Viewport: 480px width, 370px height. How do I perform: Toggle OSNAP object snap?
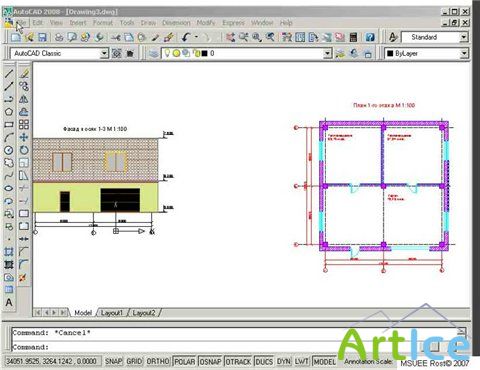(x=210, y=361)
